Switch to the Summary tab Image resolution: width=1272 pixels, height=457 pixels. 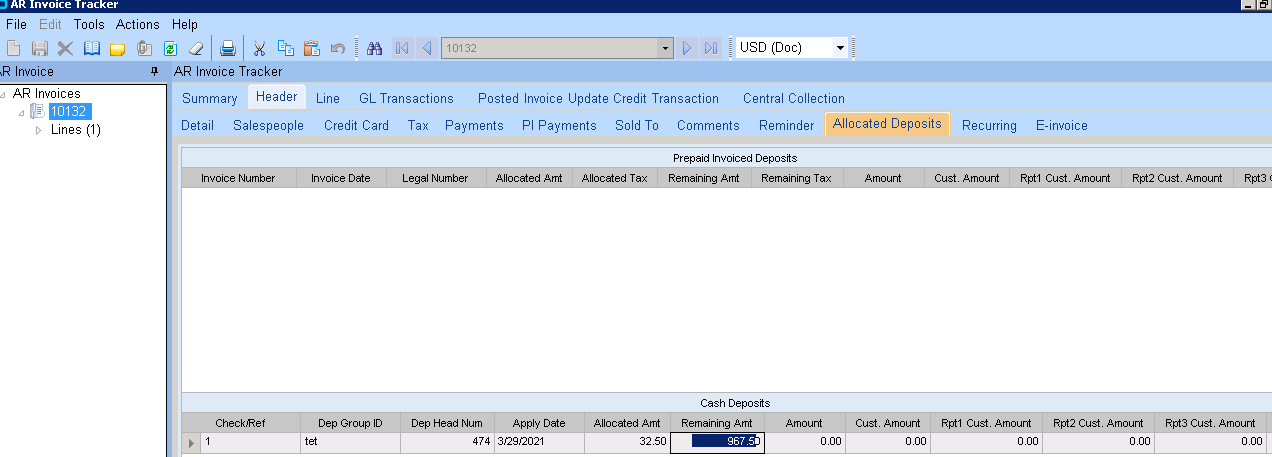tap(210, 98)
